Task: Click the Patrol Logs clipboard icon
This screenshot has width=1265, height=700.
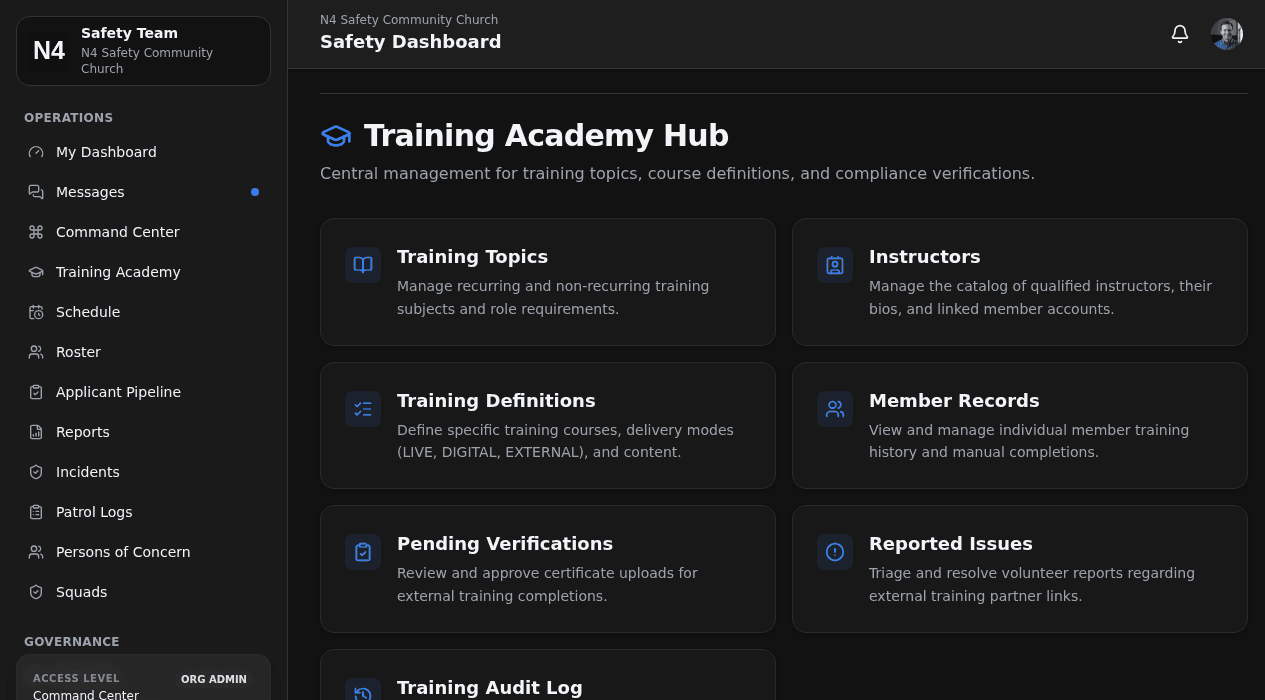Action: click(x=36, y=512)
